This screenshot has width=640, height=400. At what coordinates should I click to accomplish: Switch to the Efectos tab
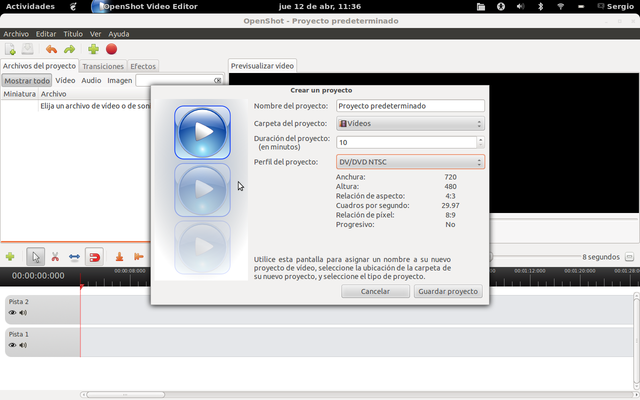pos(143,66)
